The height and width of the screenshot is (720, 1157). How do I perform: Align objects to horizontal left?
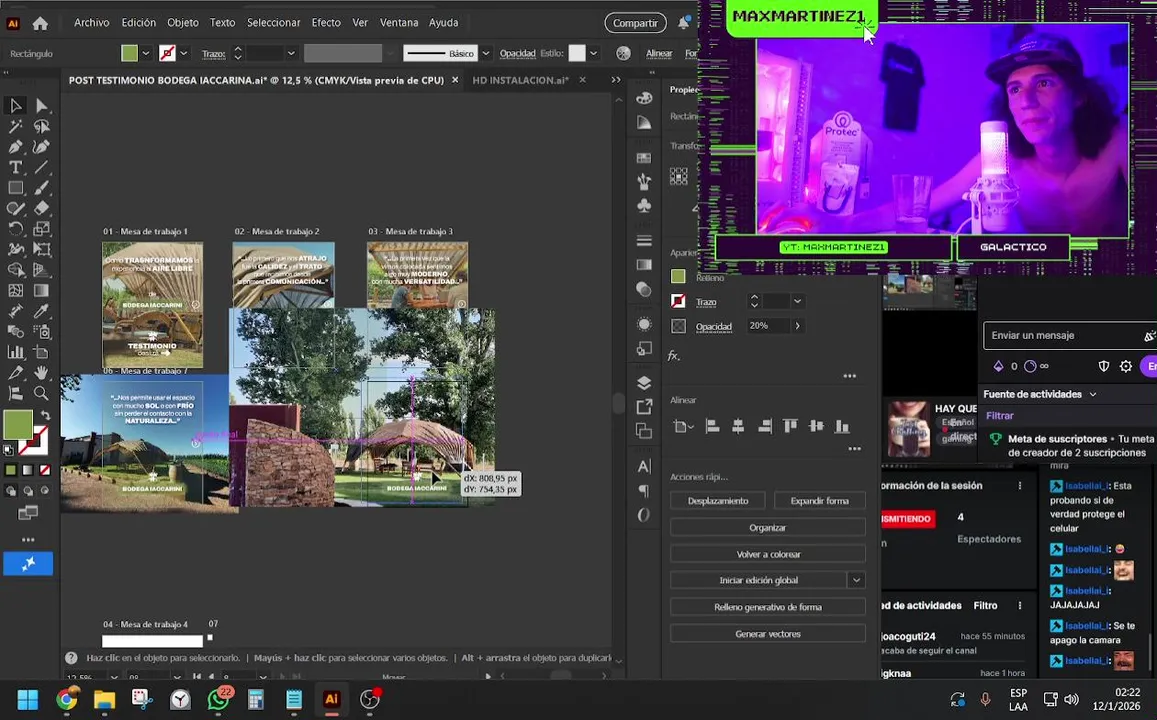[x=713, y=426]
